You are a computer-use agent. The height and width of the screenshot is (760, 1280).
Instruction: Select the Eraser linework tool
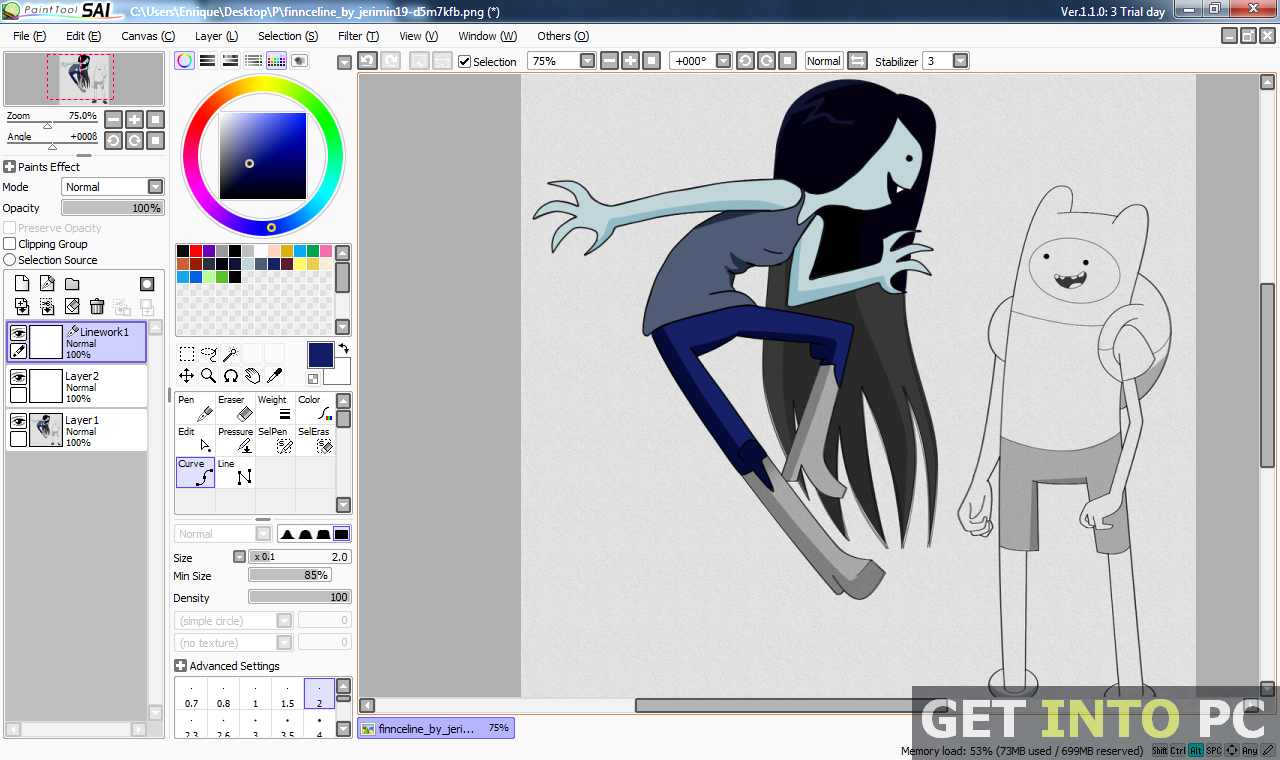(235, 408)
